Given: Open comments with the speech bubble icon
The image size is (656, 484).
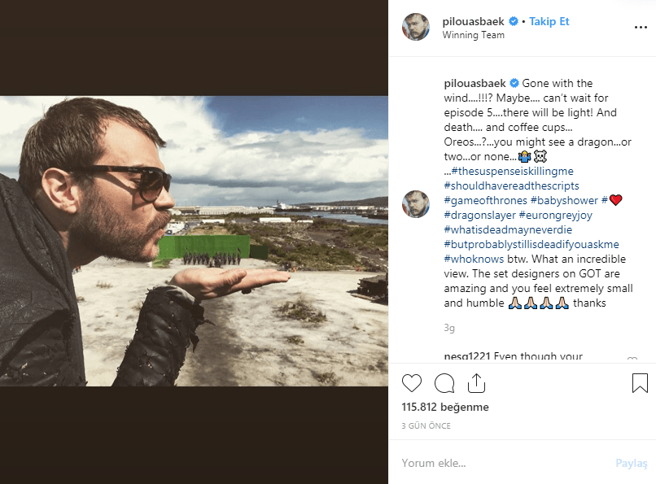Looking at the screenshot, I should pyautogui.click(x=445, y=383).
